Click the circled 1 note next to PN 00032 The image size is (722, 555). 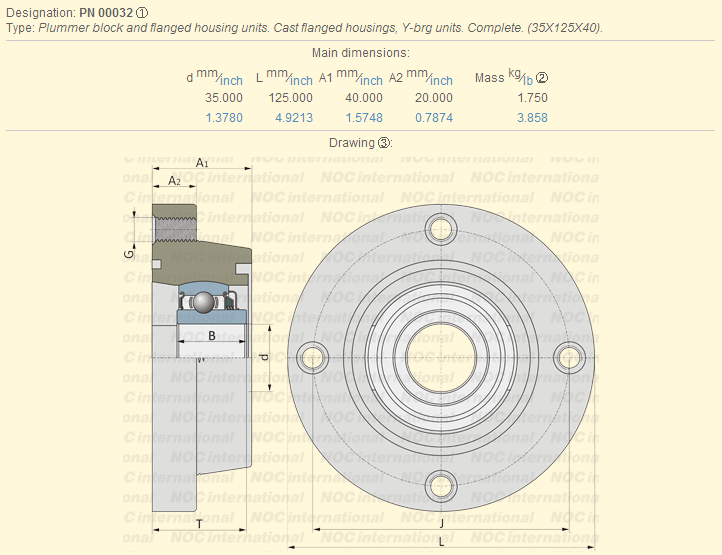142,13
